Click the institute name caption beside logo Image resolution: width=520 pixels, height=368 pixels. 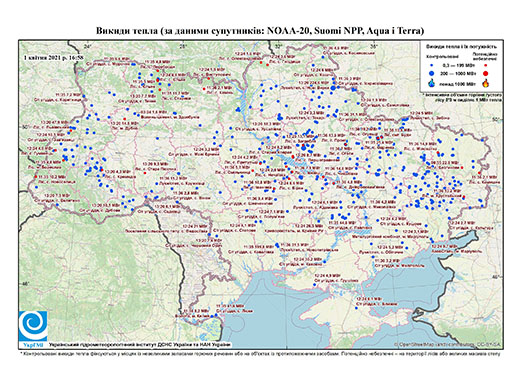point(140,344)
